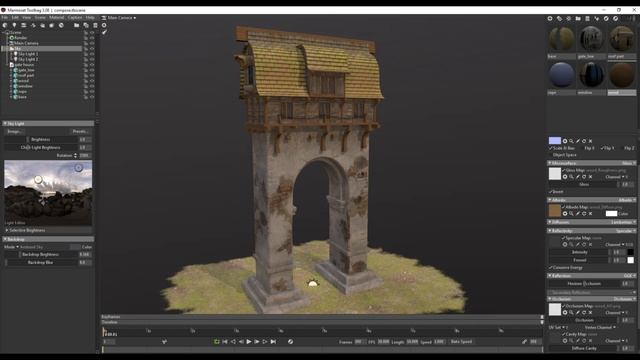640x360 pixels.
Task: Click the play button in timeline controls
Action: point(249,342)
